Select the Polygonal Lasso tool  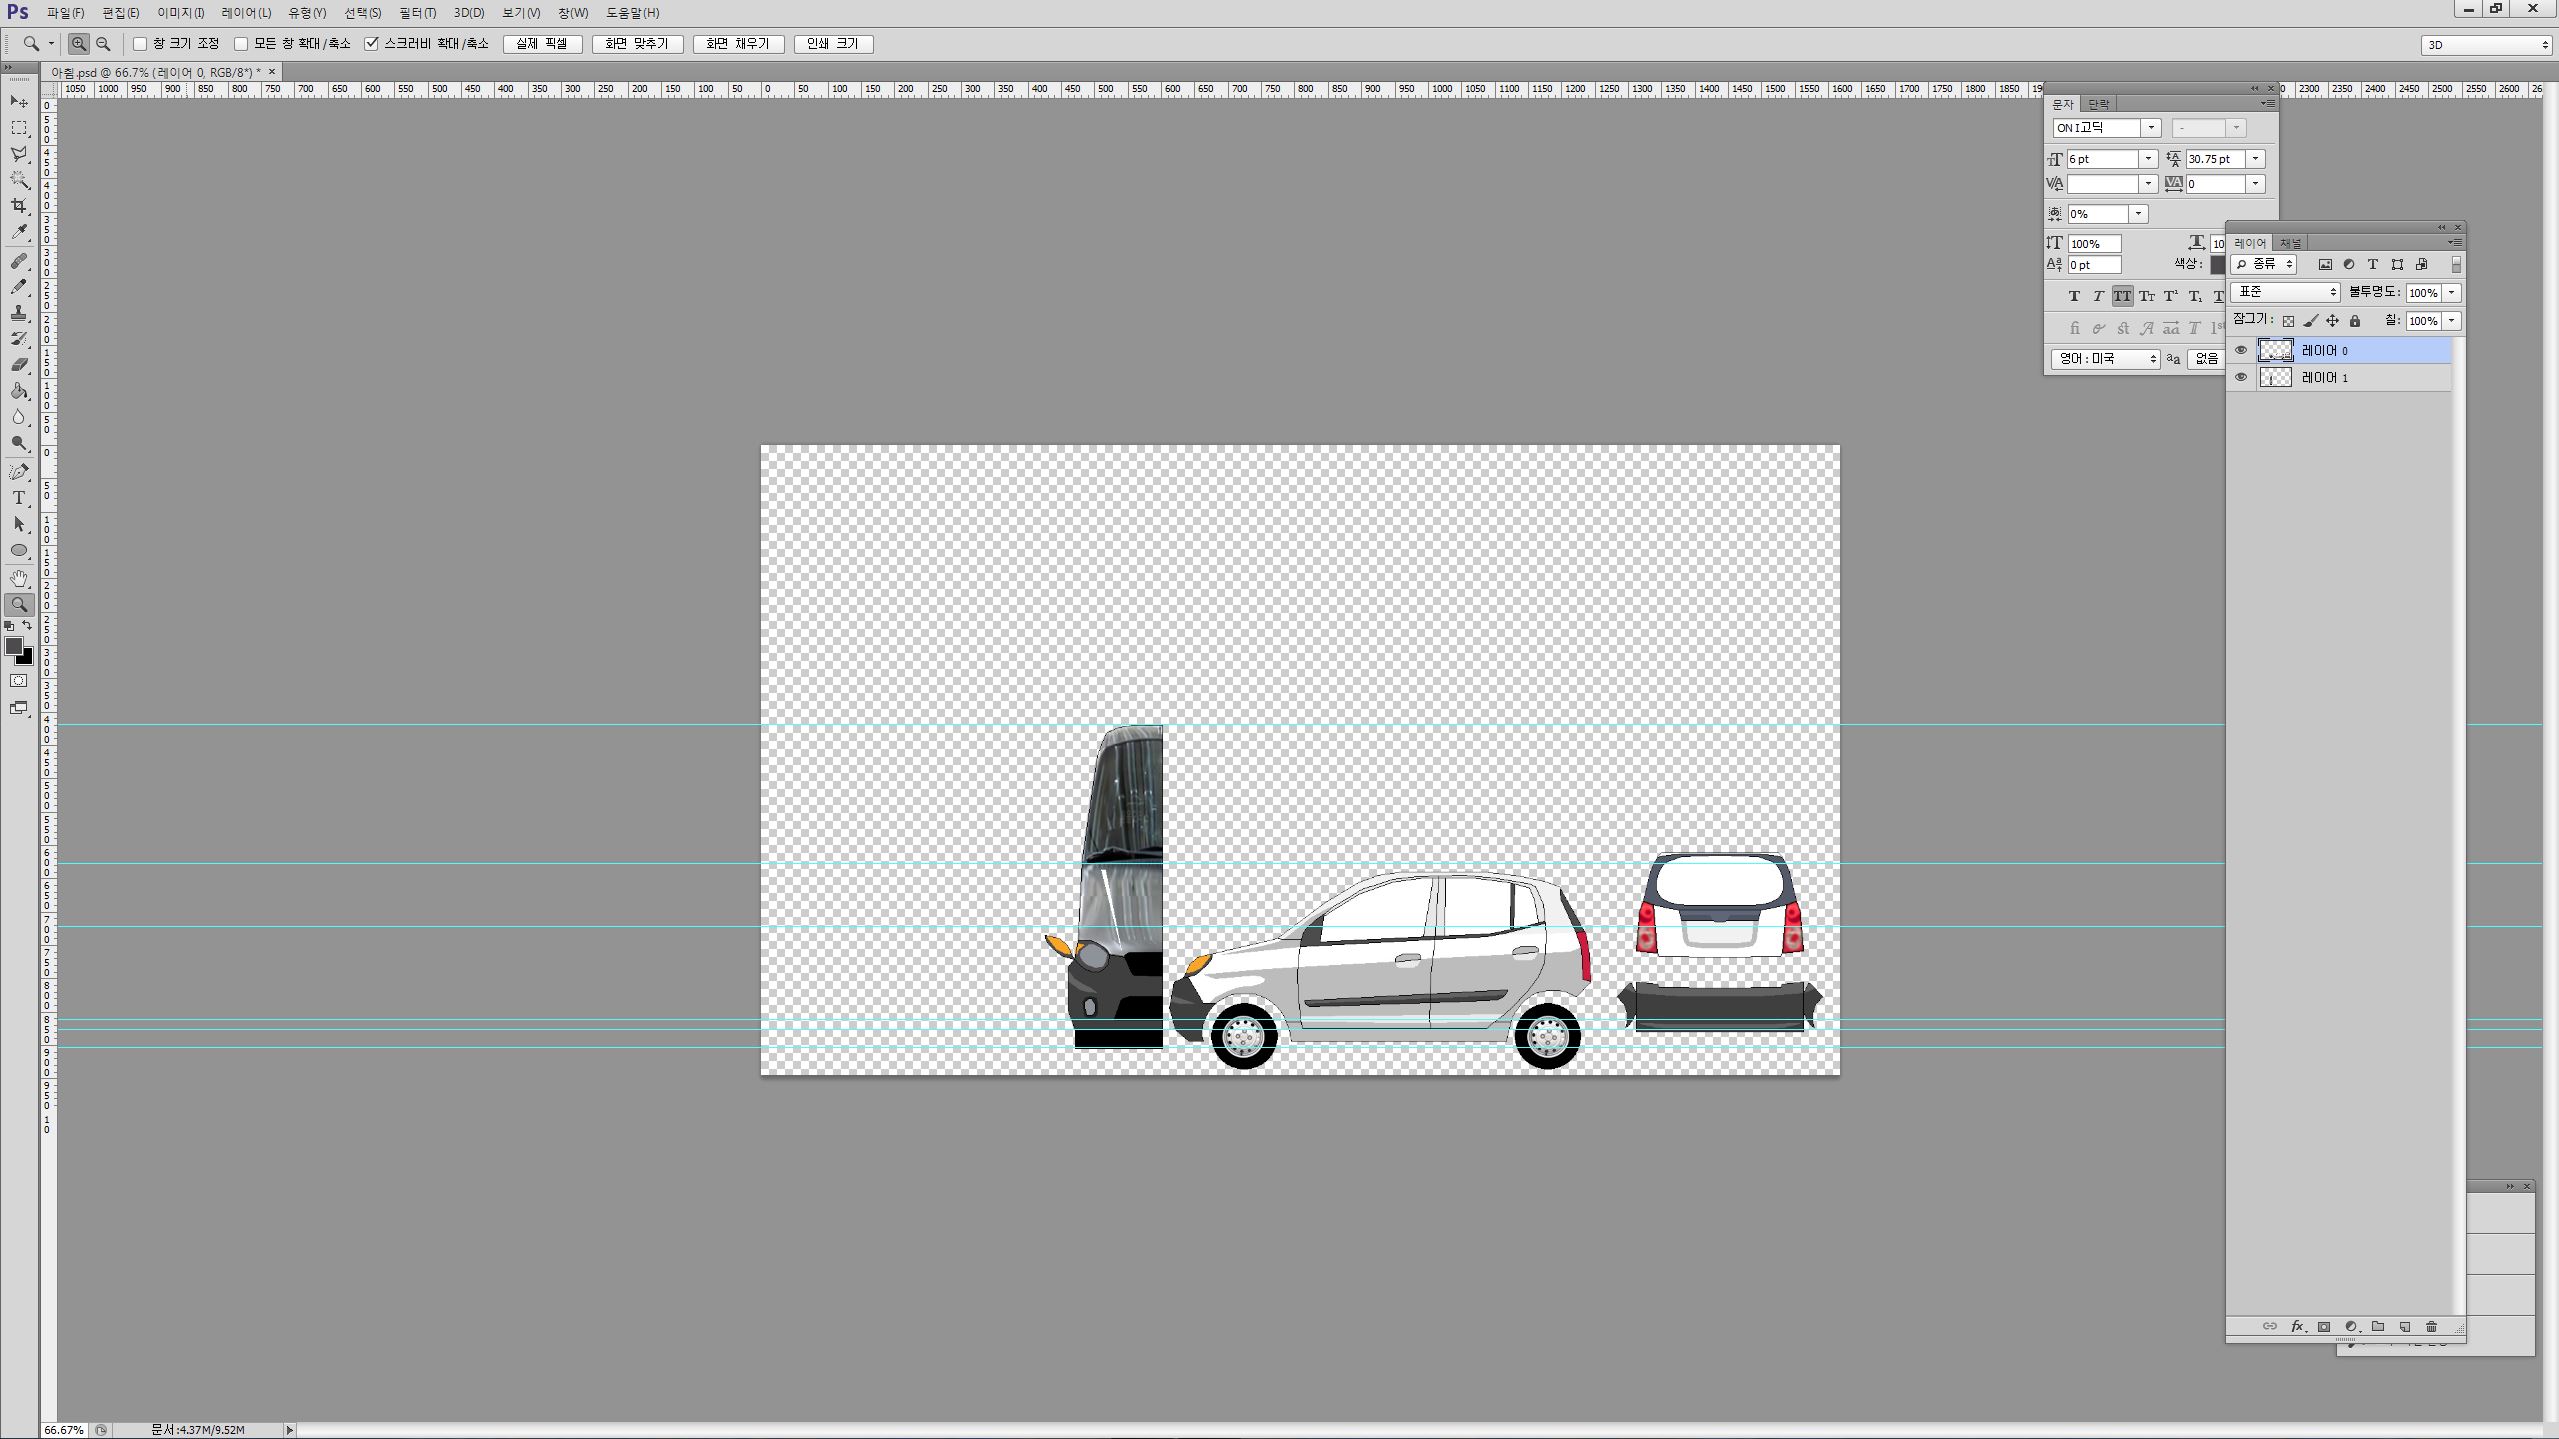pos(19,154)
